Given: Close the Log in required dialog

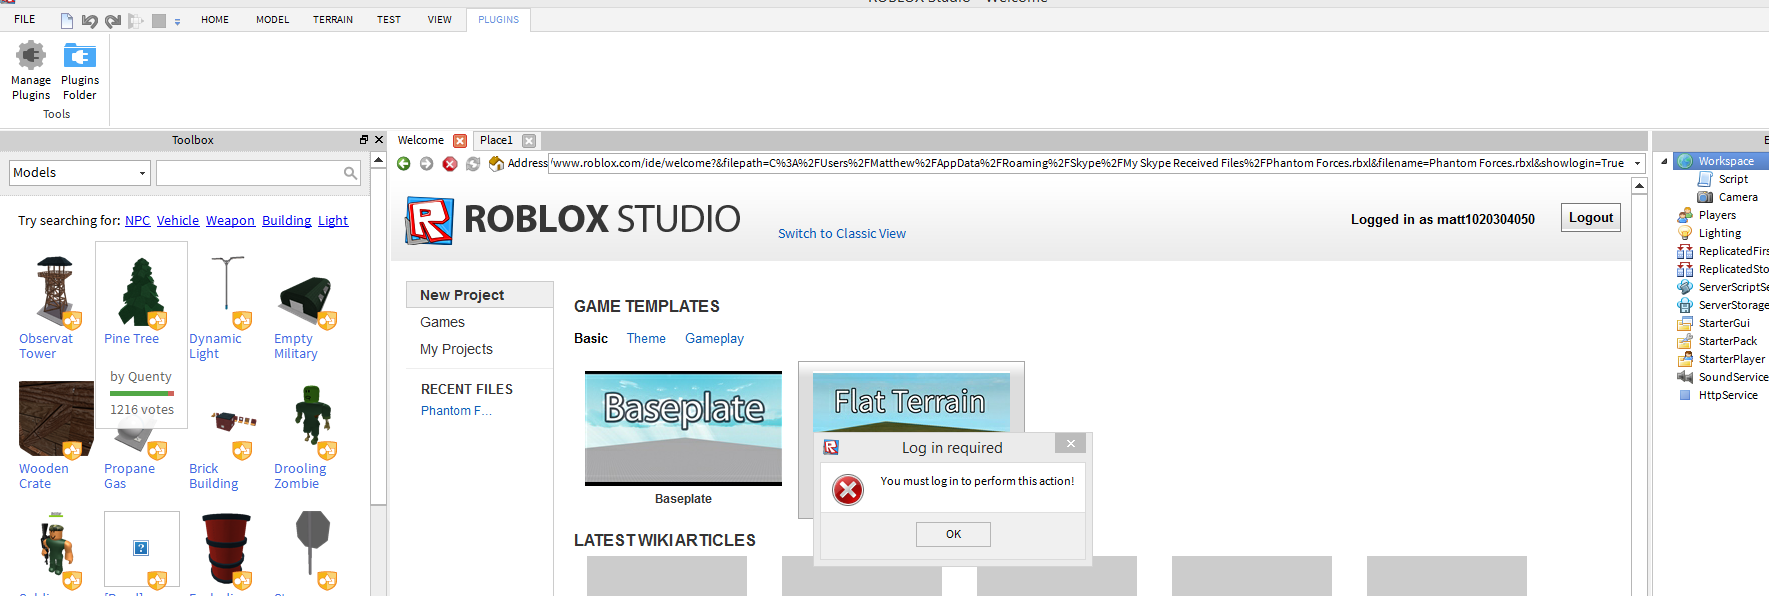Looking at the screenshot, I should (x=1070, y=443).
